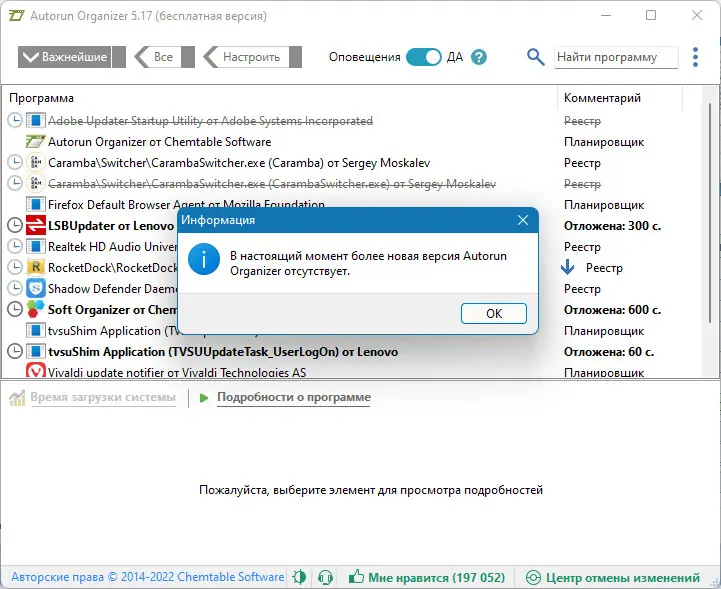This screenshot has width=721, height=589.
Task: Click the Soft Organizer colored balls icon
Action: coord(35,309)
